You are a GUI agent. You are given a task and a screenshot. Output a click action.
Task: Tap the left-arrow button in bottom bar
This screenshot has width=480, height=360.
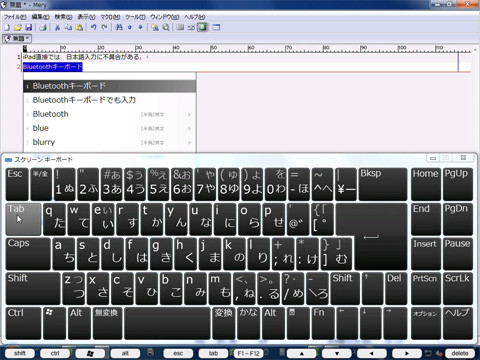coord(372,353)
